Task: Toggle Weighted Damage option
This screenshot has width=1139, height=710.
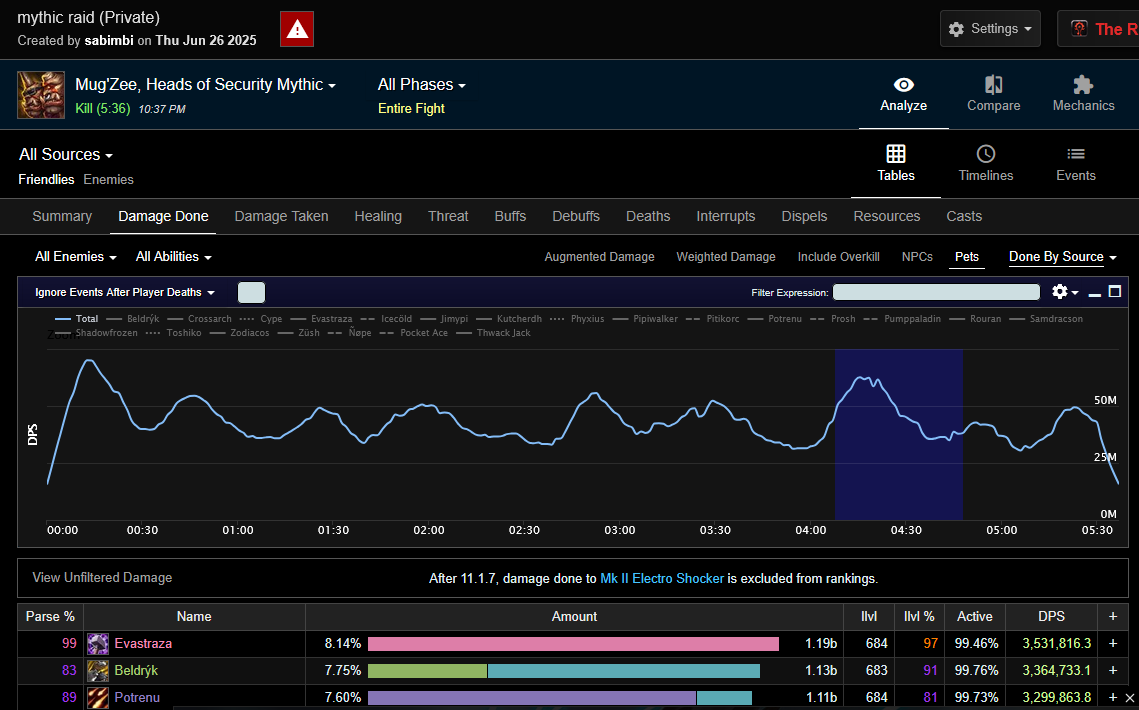Action: coord(726,257)
